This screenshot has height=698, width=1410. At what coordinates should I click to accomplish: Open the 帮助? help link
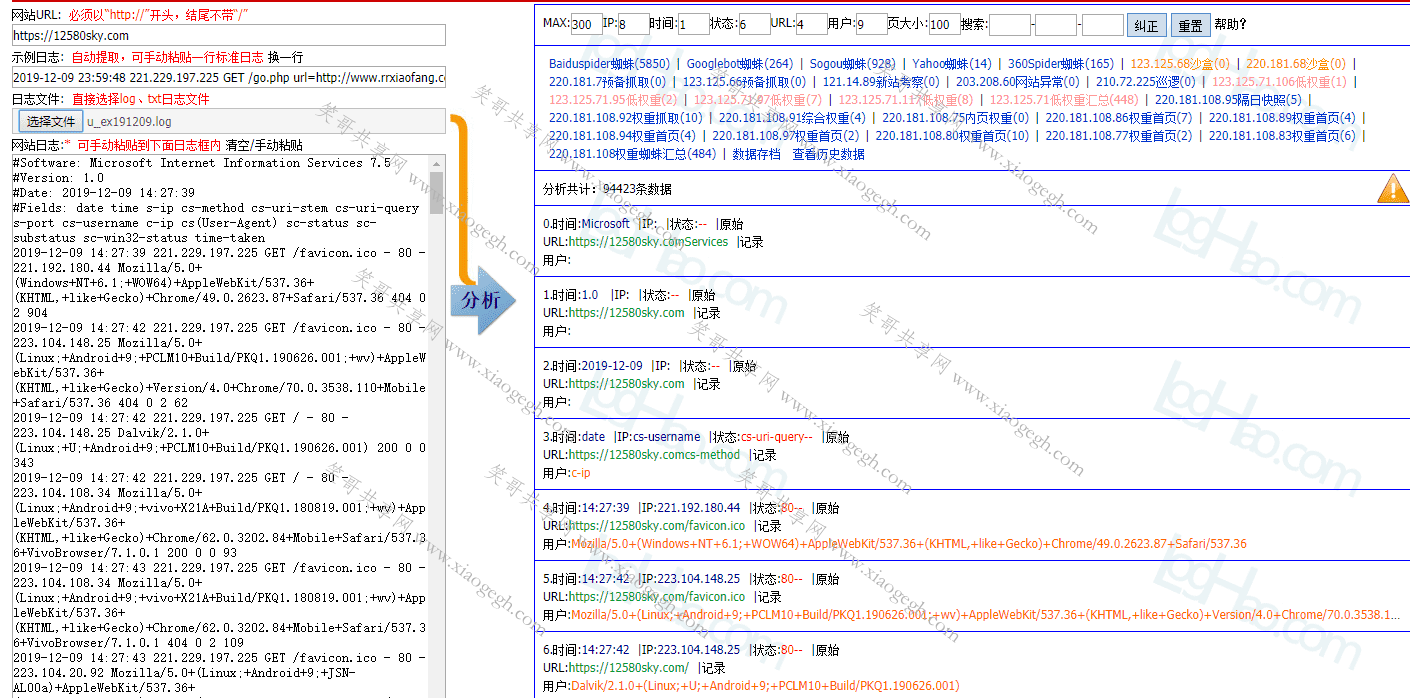click(1230, 25)
